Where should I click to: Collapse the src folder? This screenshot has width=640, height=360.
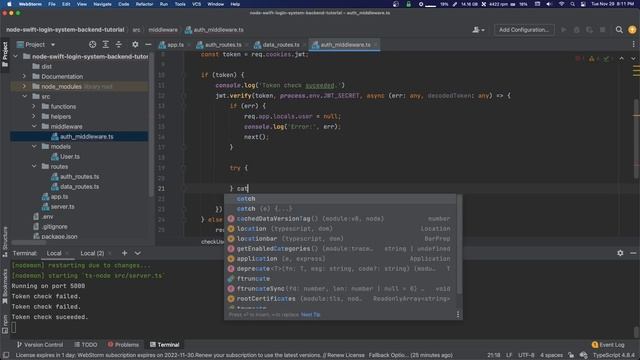pos(24,96)
